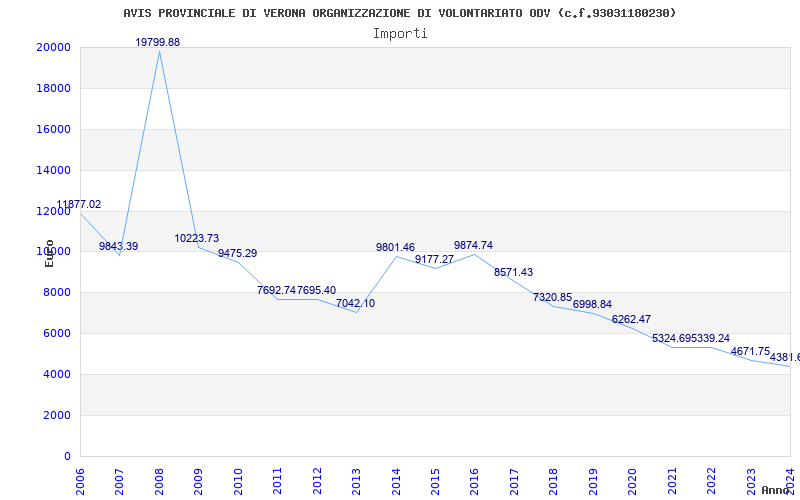The width and height of the screenshot is (800, 500).
Task: Select the 2010 year label
Action: [238, 481]
